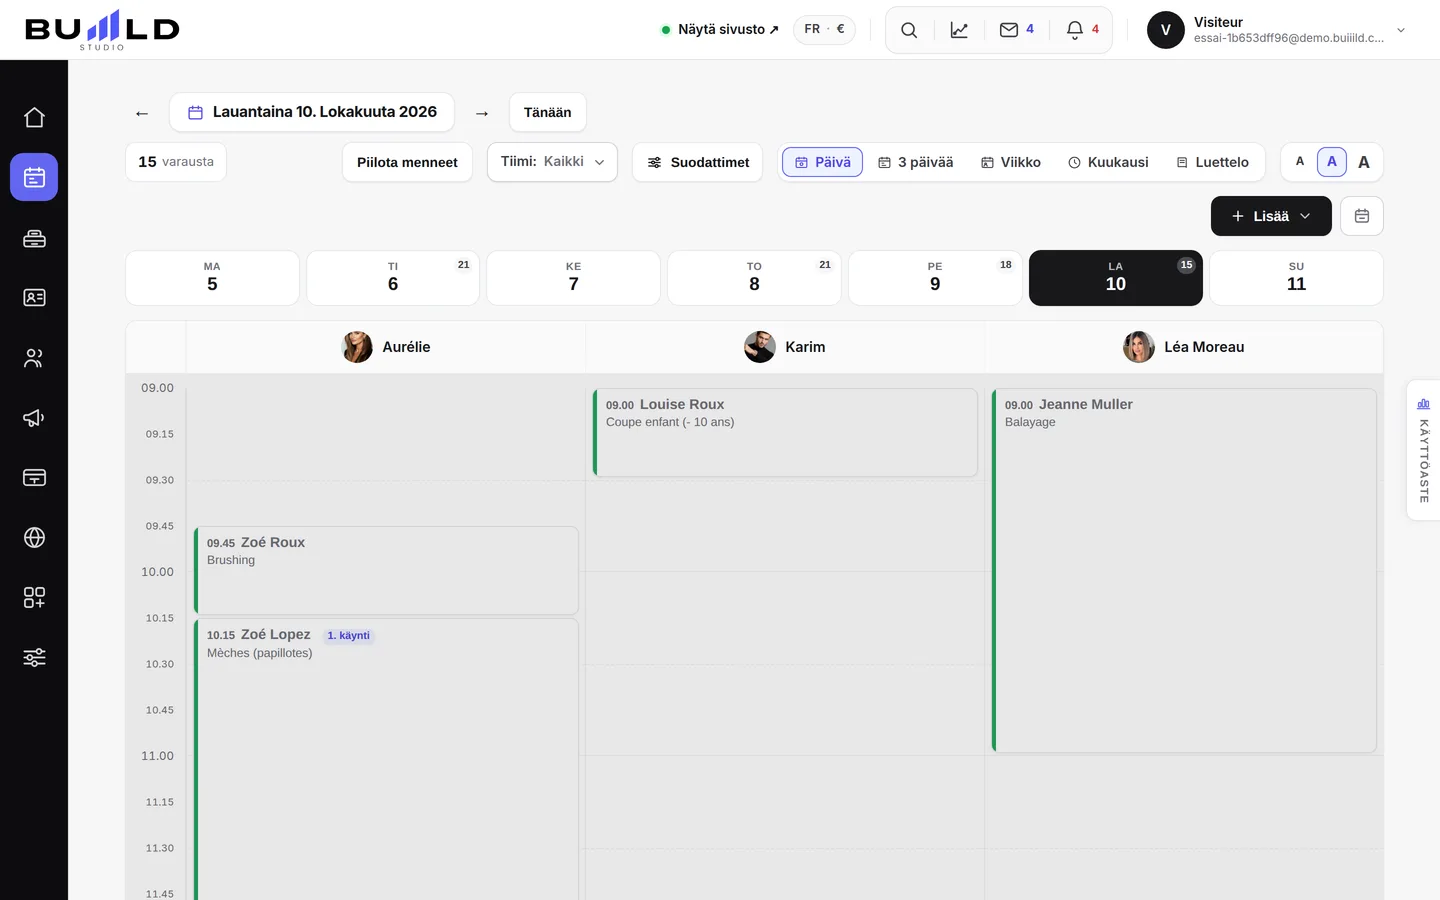Click Aurélie's avatar in column header
Screen dimensions: 1440x900
(357, 347)
